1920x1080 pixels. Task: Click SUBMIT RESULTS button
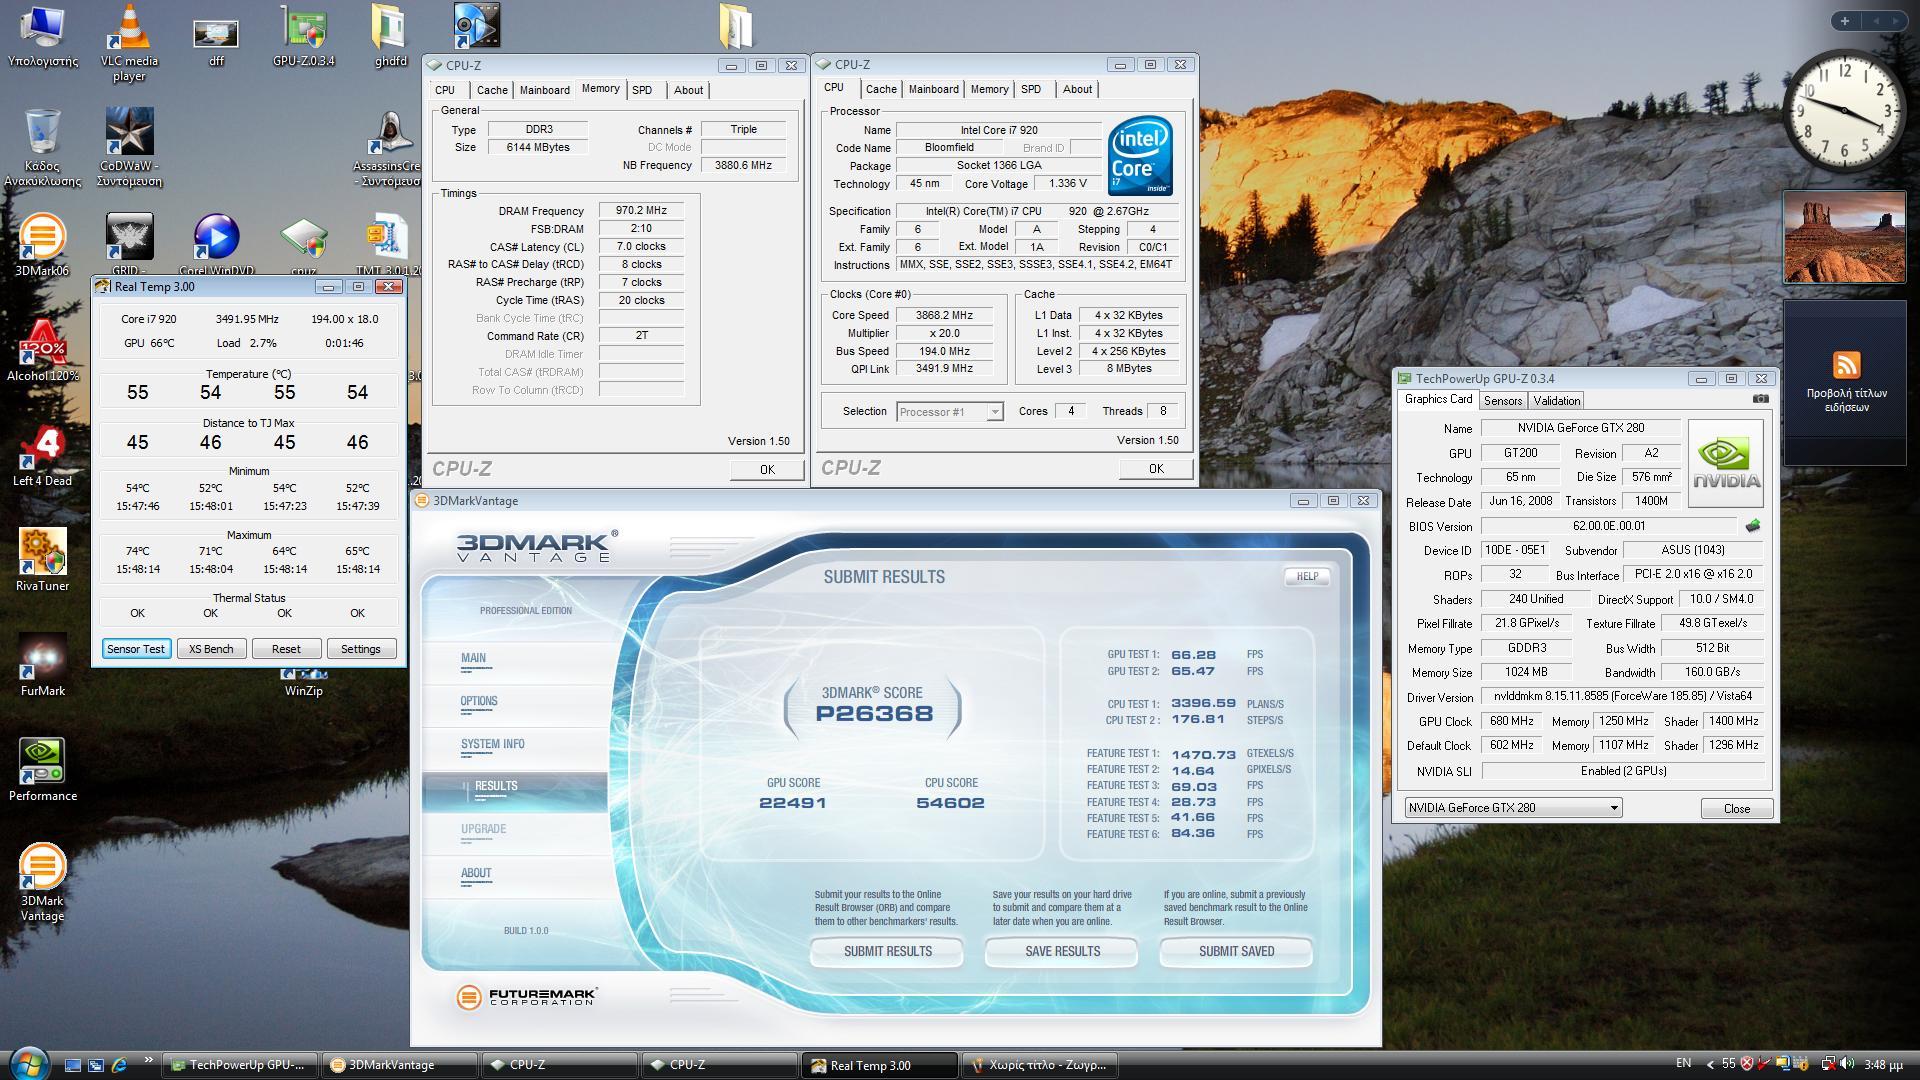[x=887, y=952]
